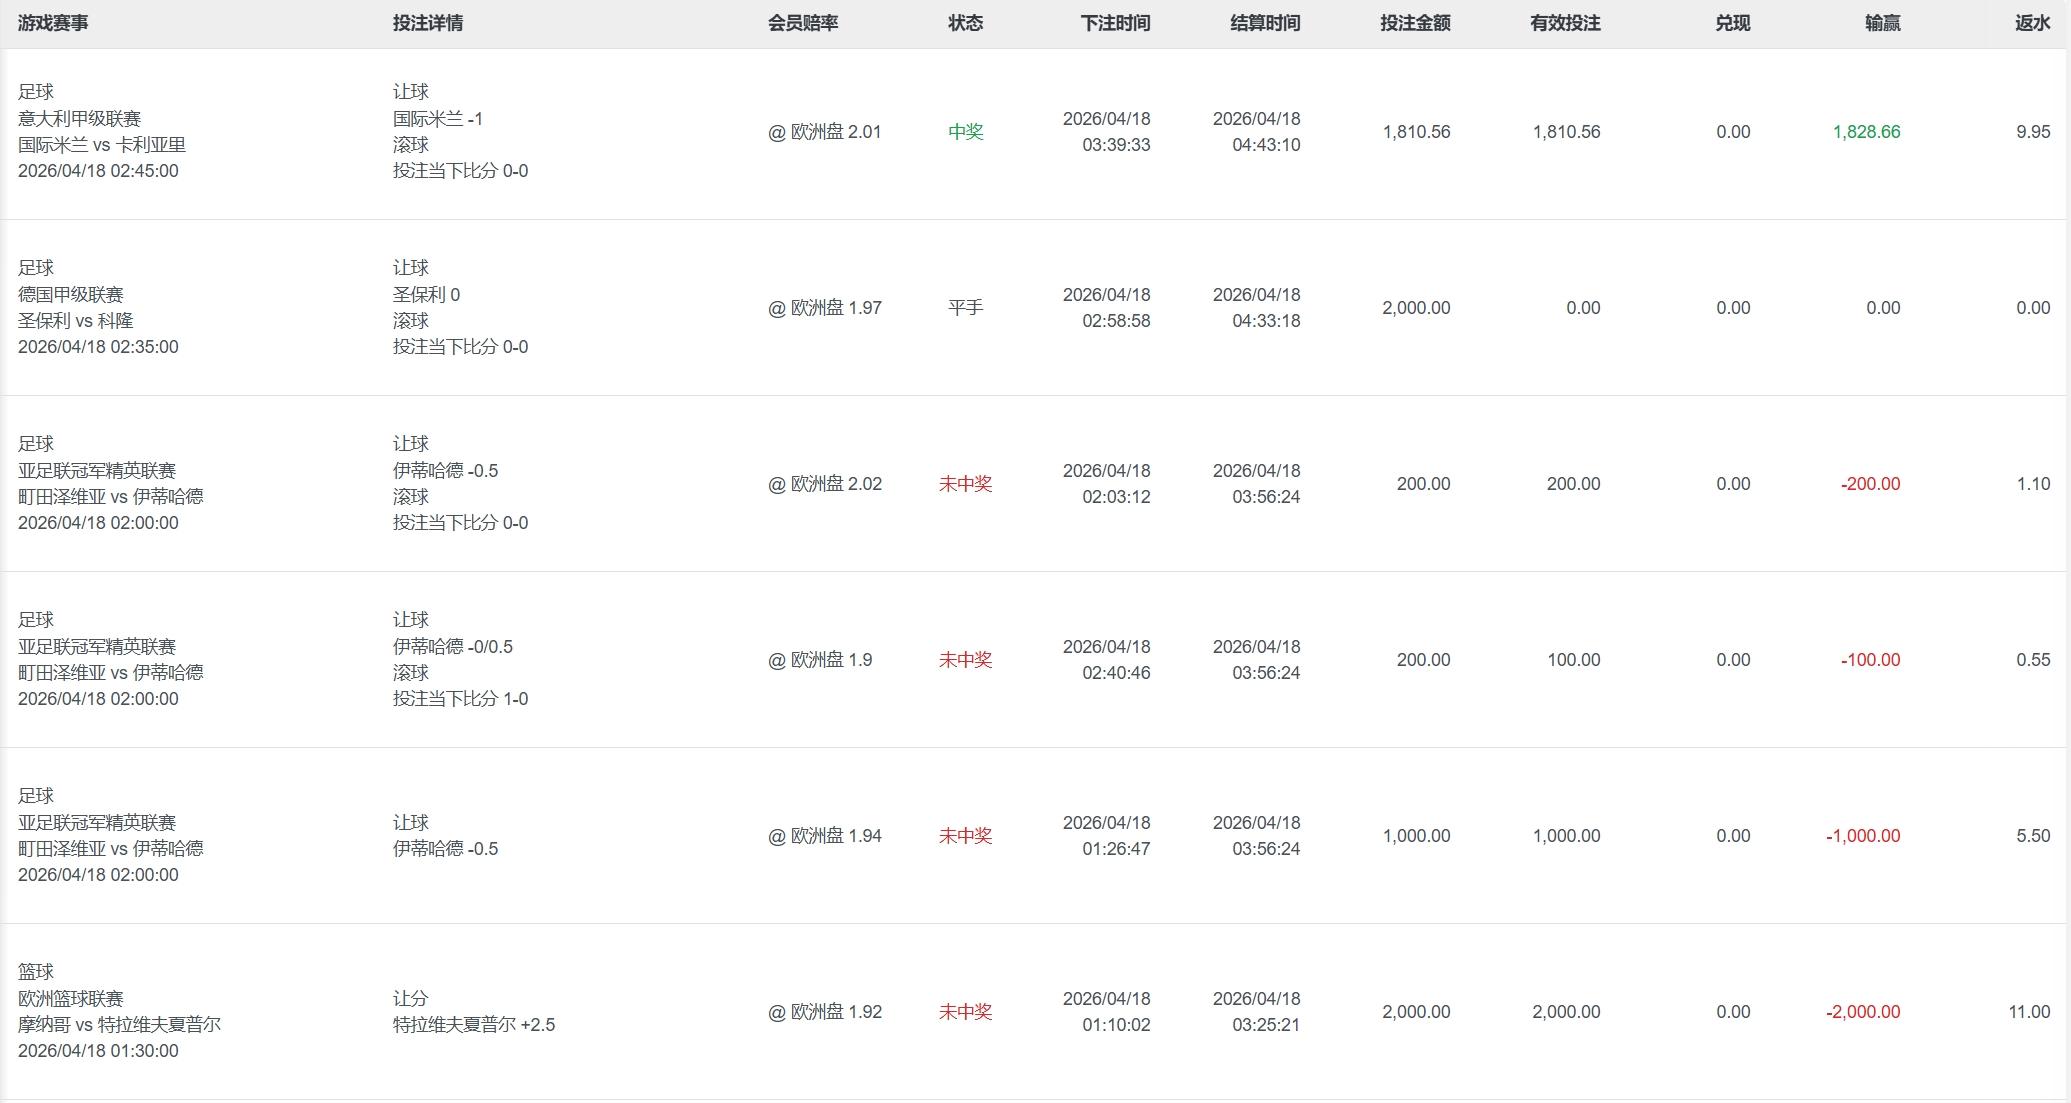
Task: Click the 会员赔率 column header
Action: pos(802,23)
